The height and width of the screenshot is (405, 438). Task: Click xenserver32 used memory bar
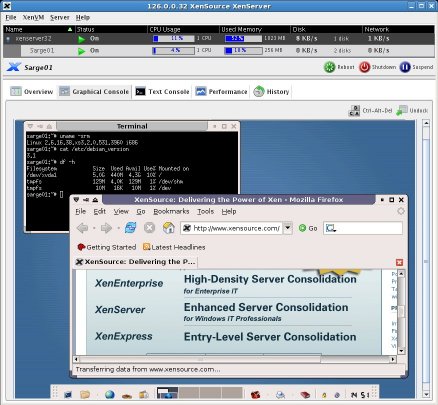[x=243, y=39]
